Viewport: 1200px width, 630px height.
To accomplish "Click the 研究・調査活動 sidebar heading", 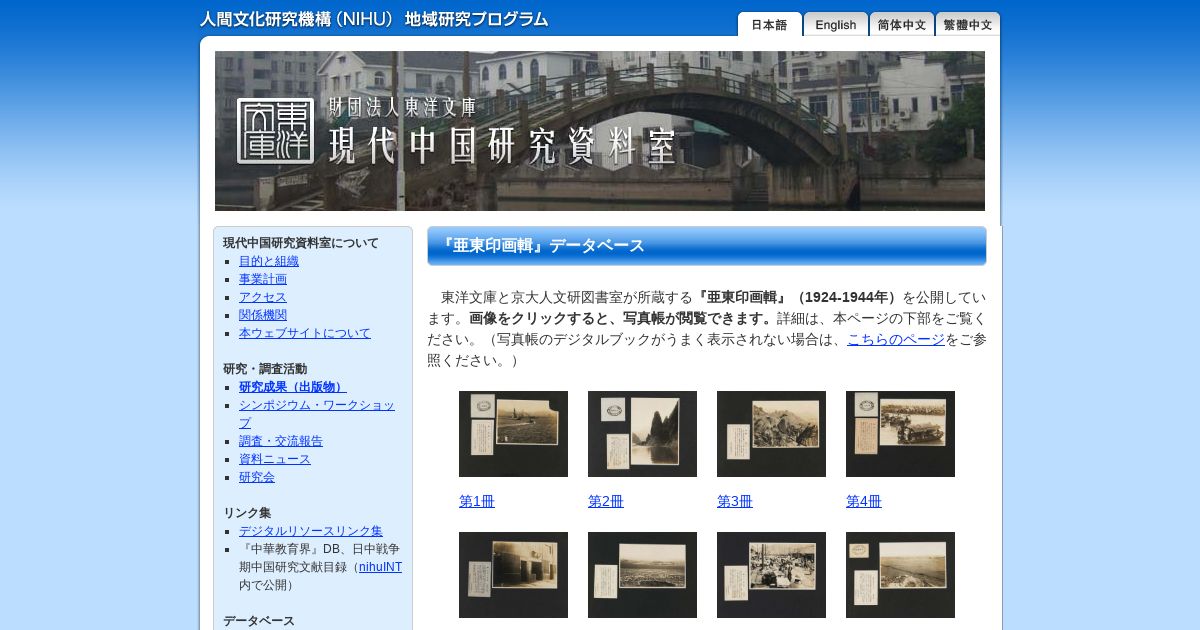I will [x=265, y=369].
